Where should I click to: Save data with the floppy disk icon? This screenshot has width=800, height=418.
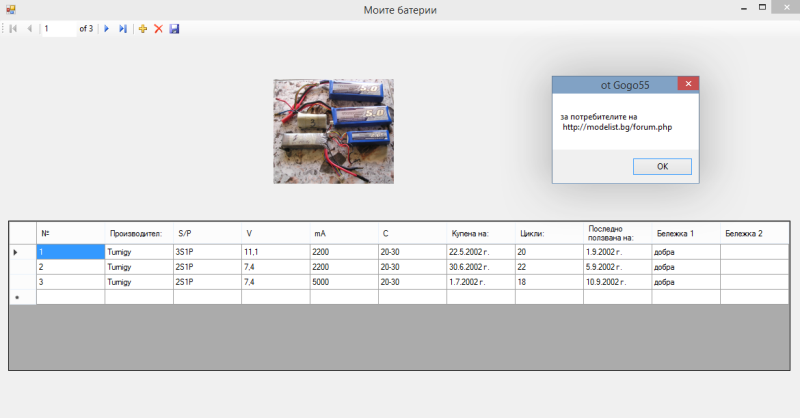pyautogui.click(x=174, y=29)
